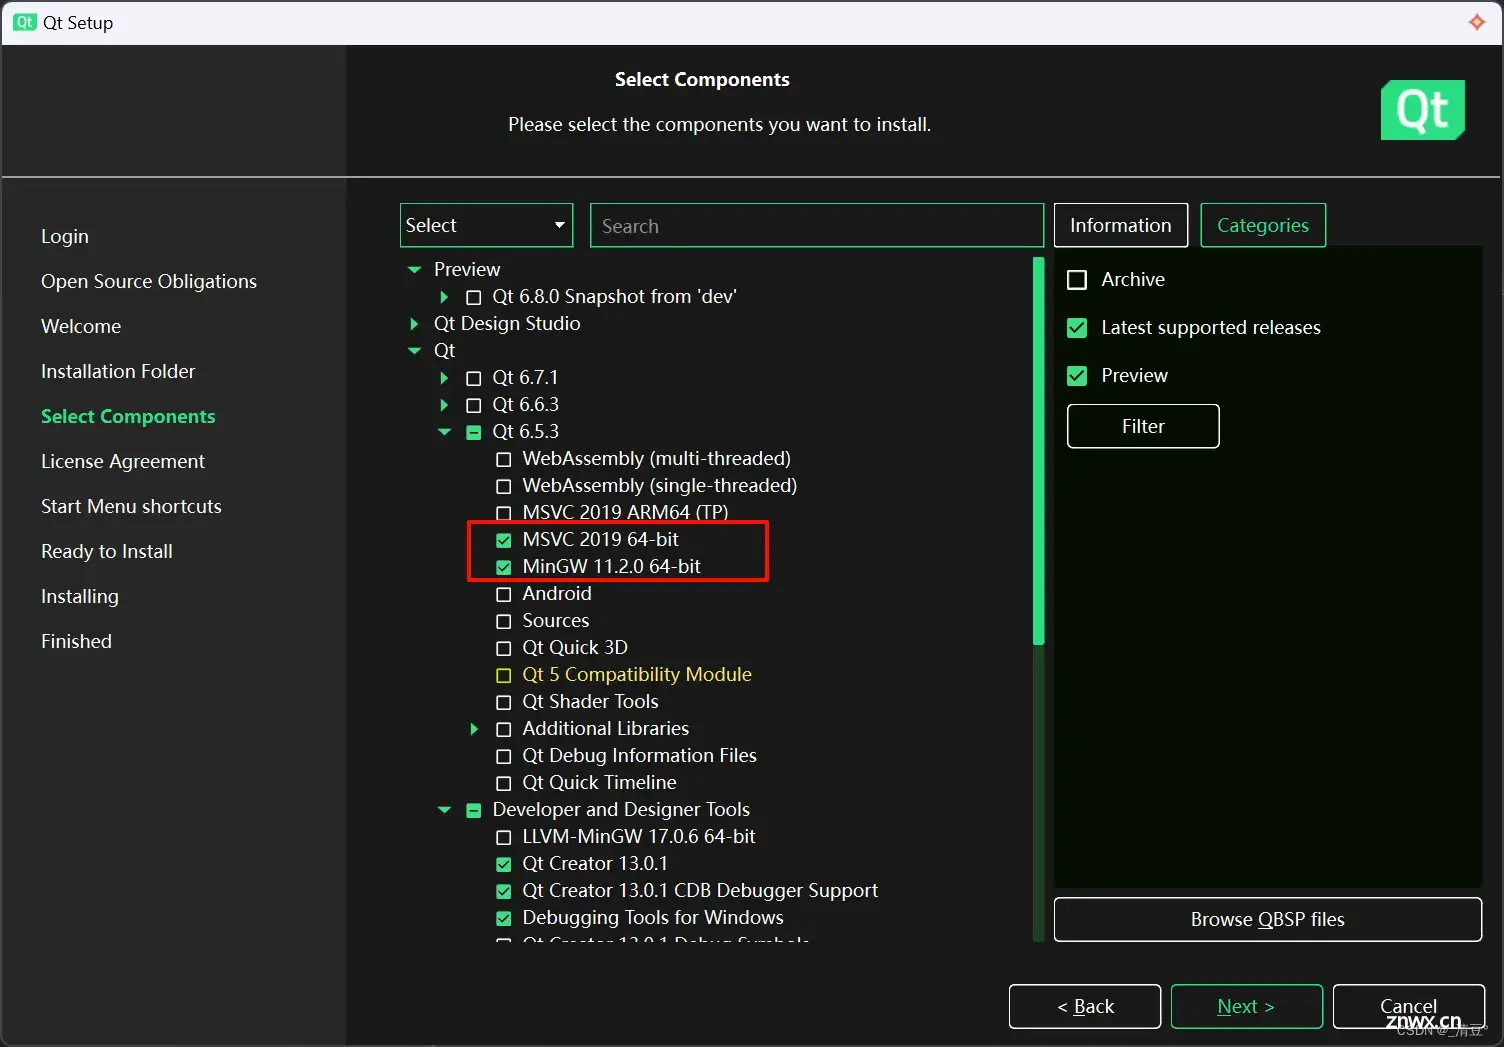Select the Installation Folder step
Viewport: 1504px width, 1047px height.
118,371
